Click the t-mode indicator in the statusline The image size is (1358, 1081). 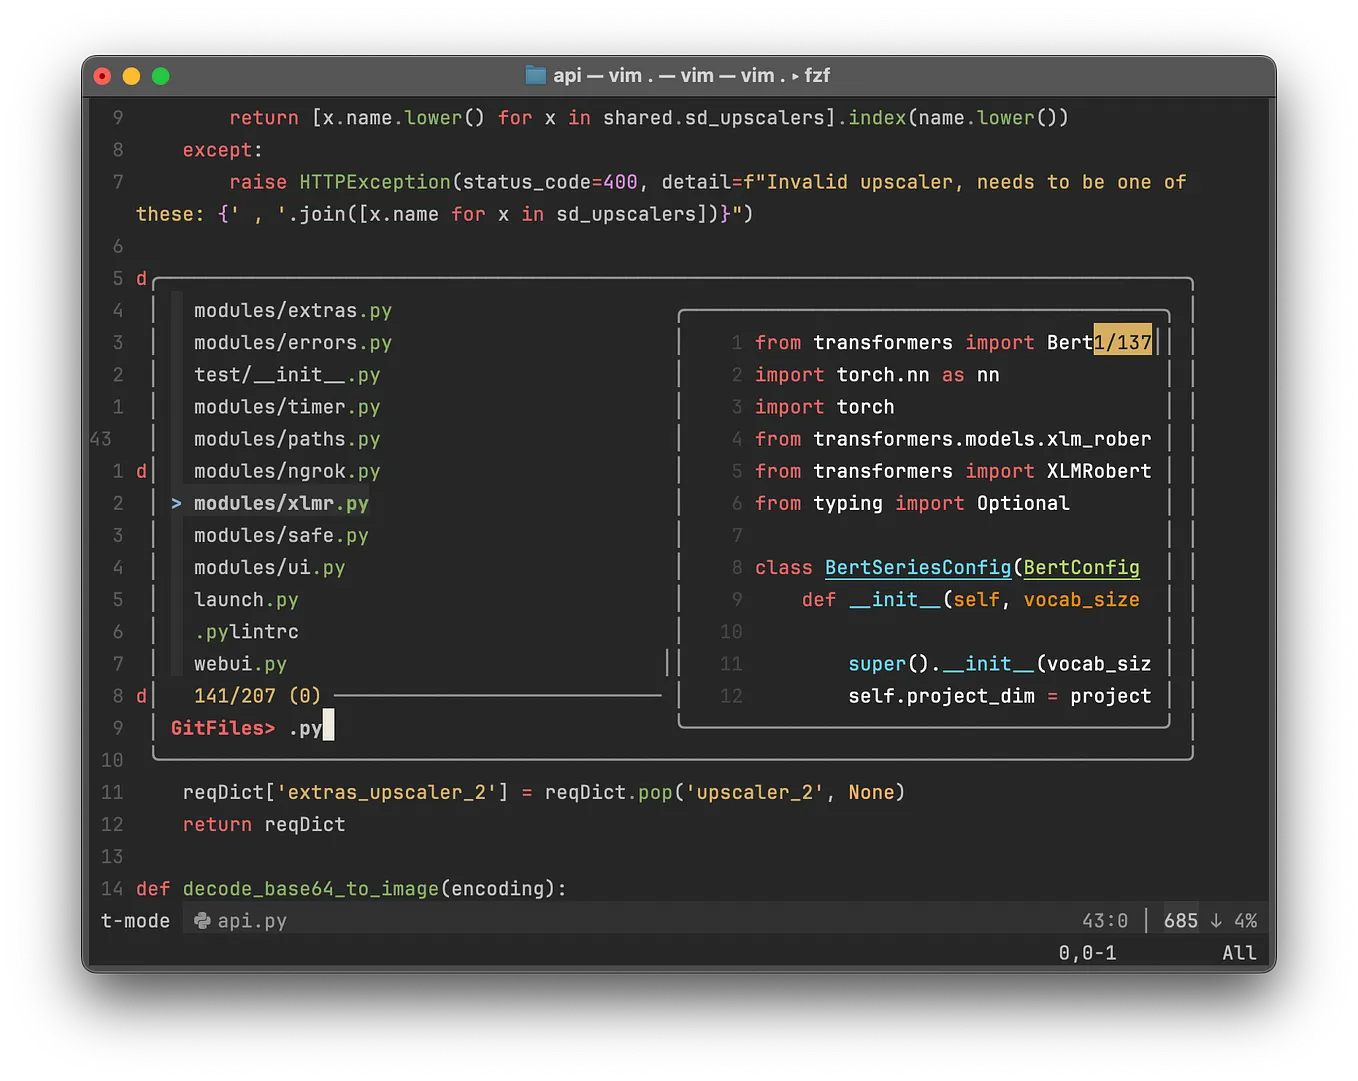pos(135,920)
